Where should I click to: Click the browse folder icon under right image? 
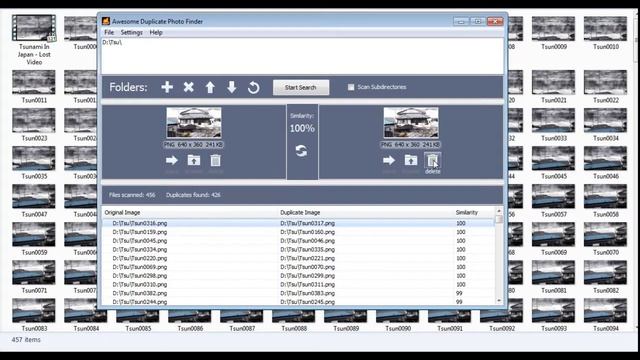411,160
